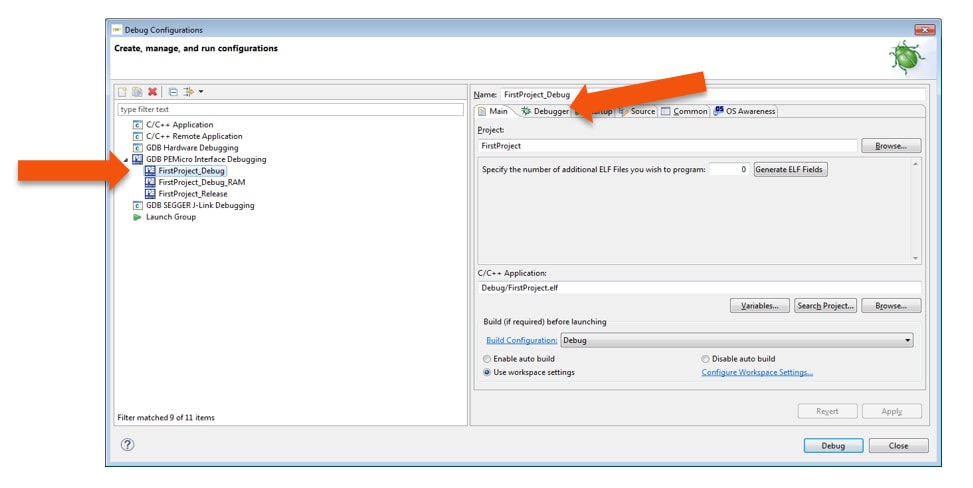Click the Duplicate launch configuration icon

point(137,92)
